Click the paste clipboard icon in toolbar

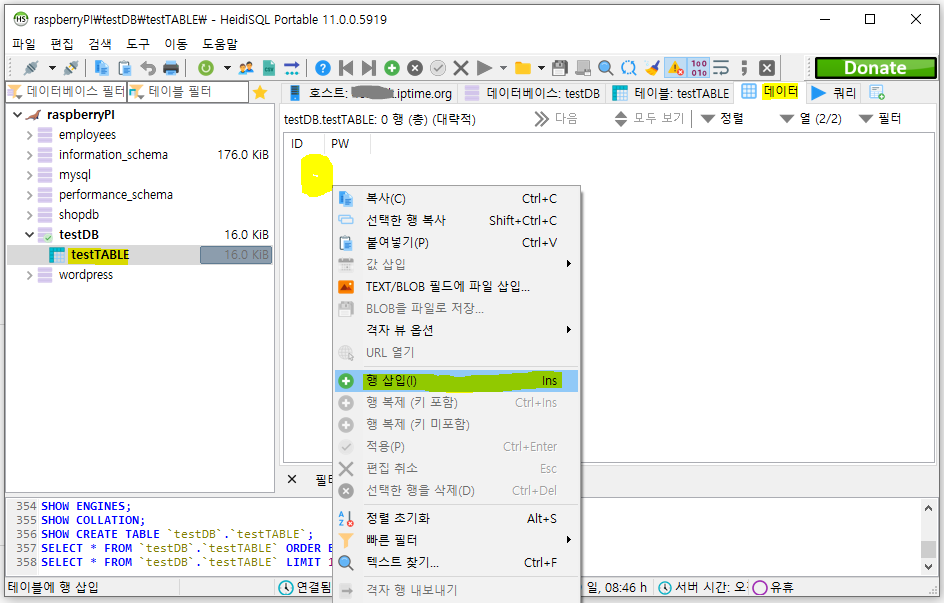coord(124,68)
